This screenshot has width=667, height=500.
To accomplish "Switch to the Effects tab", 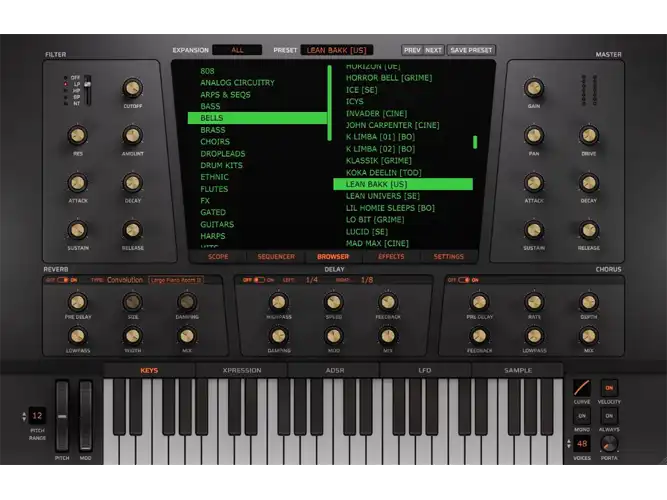I will coord(391,257).
